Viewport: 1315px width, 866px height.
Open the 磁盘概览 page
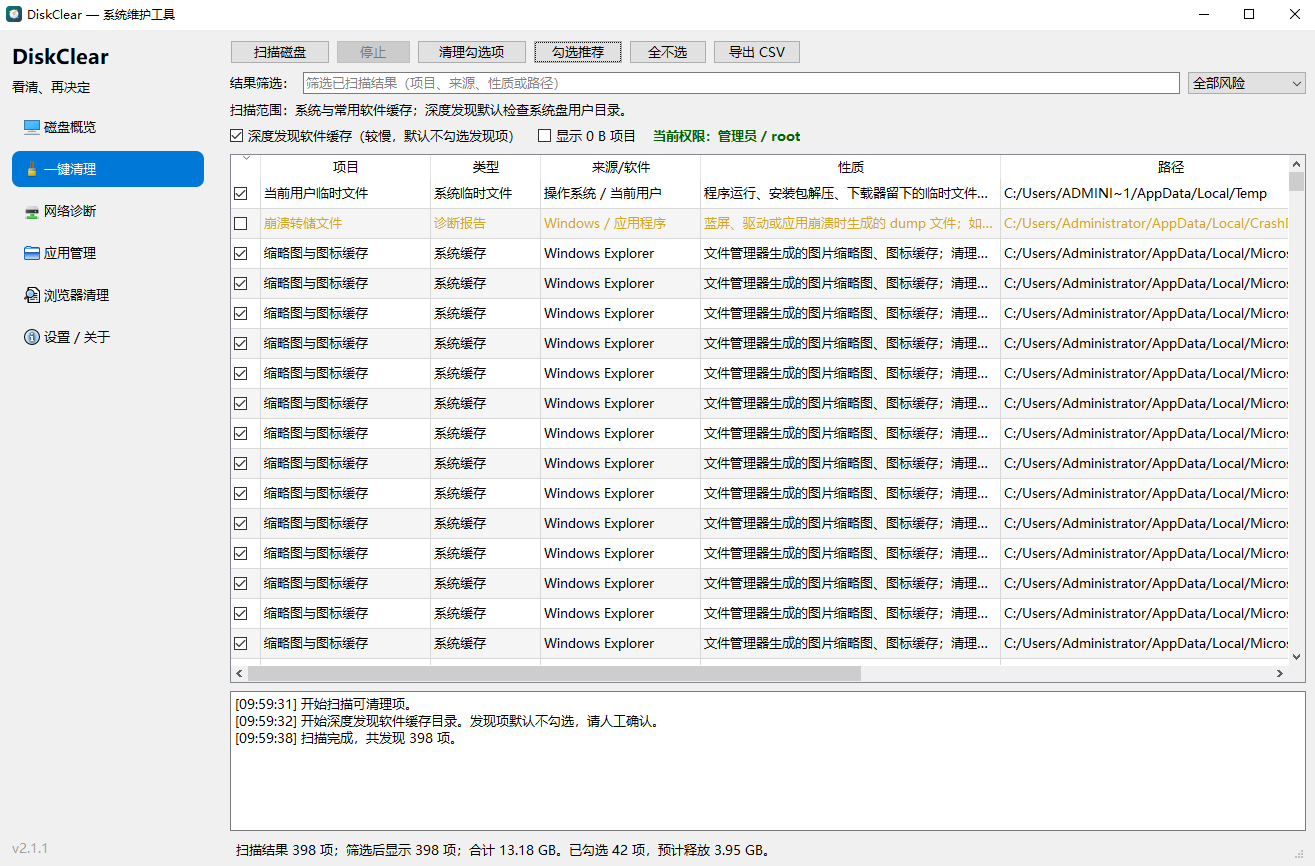coord(108,127)
